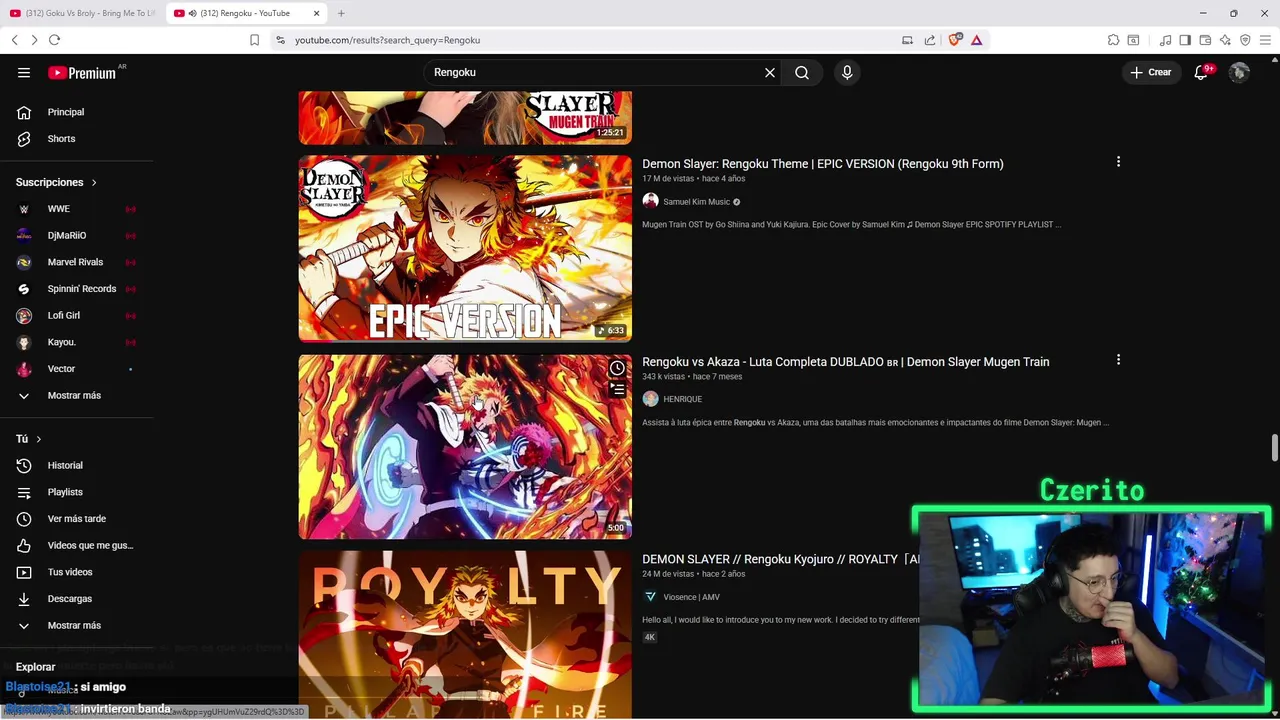Start voice search with the microphone
The width and height of the screenshot is (1280, 720).
coord(847,72)
